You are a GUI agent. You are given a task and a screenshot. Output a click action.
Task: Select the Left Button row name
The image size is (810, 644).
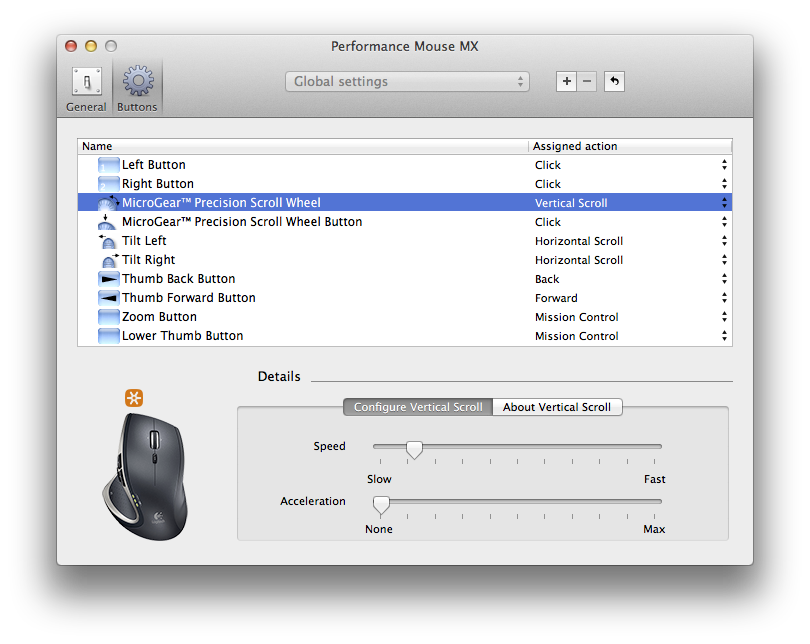[153, 165]
